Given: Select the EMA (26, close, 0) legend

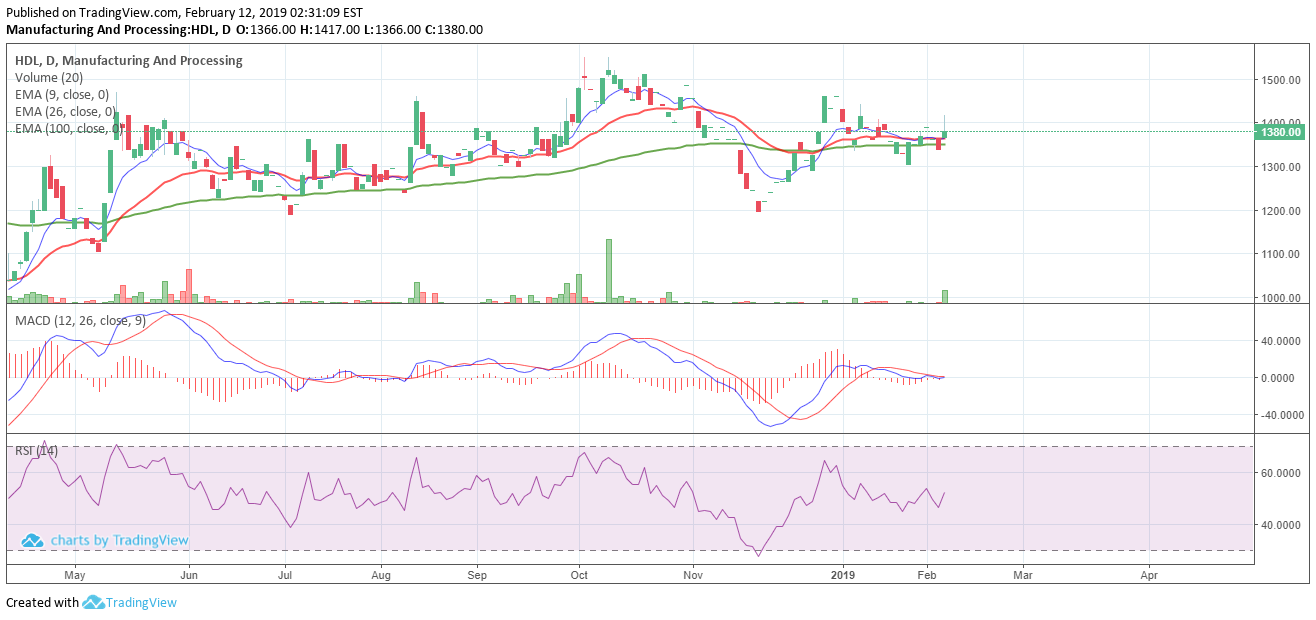Looking at the screenshot, I should tap(65, 112).
